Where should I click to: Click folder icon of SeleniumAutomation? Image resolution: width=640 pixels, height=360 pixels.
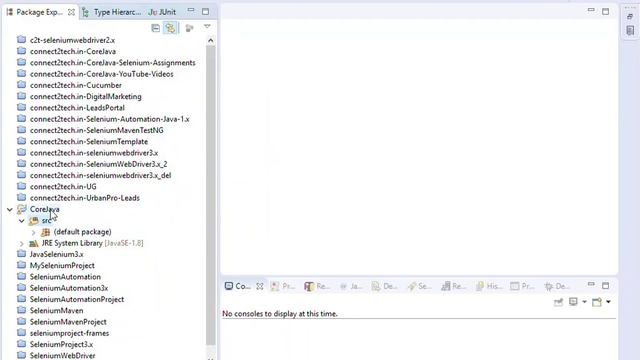[22, 277]
